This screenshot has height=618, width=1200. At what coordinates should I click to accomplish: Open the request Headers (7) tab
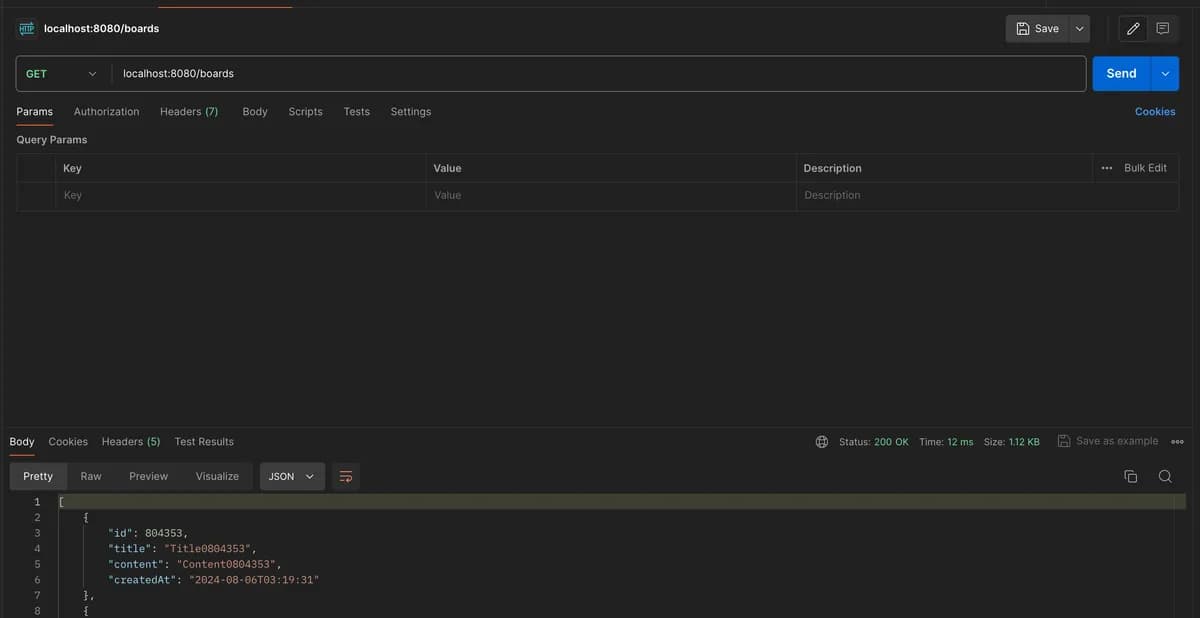[189, 112]
